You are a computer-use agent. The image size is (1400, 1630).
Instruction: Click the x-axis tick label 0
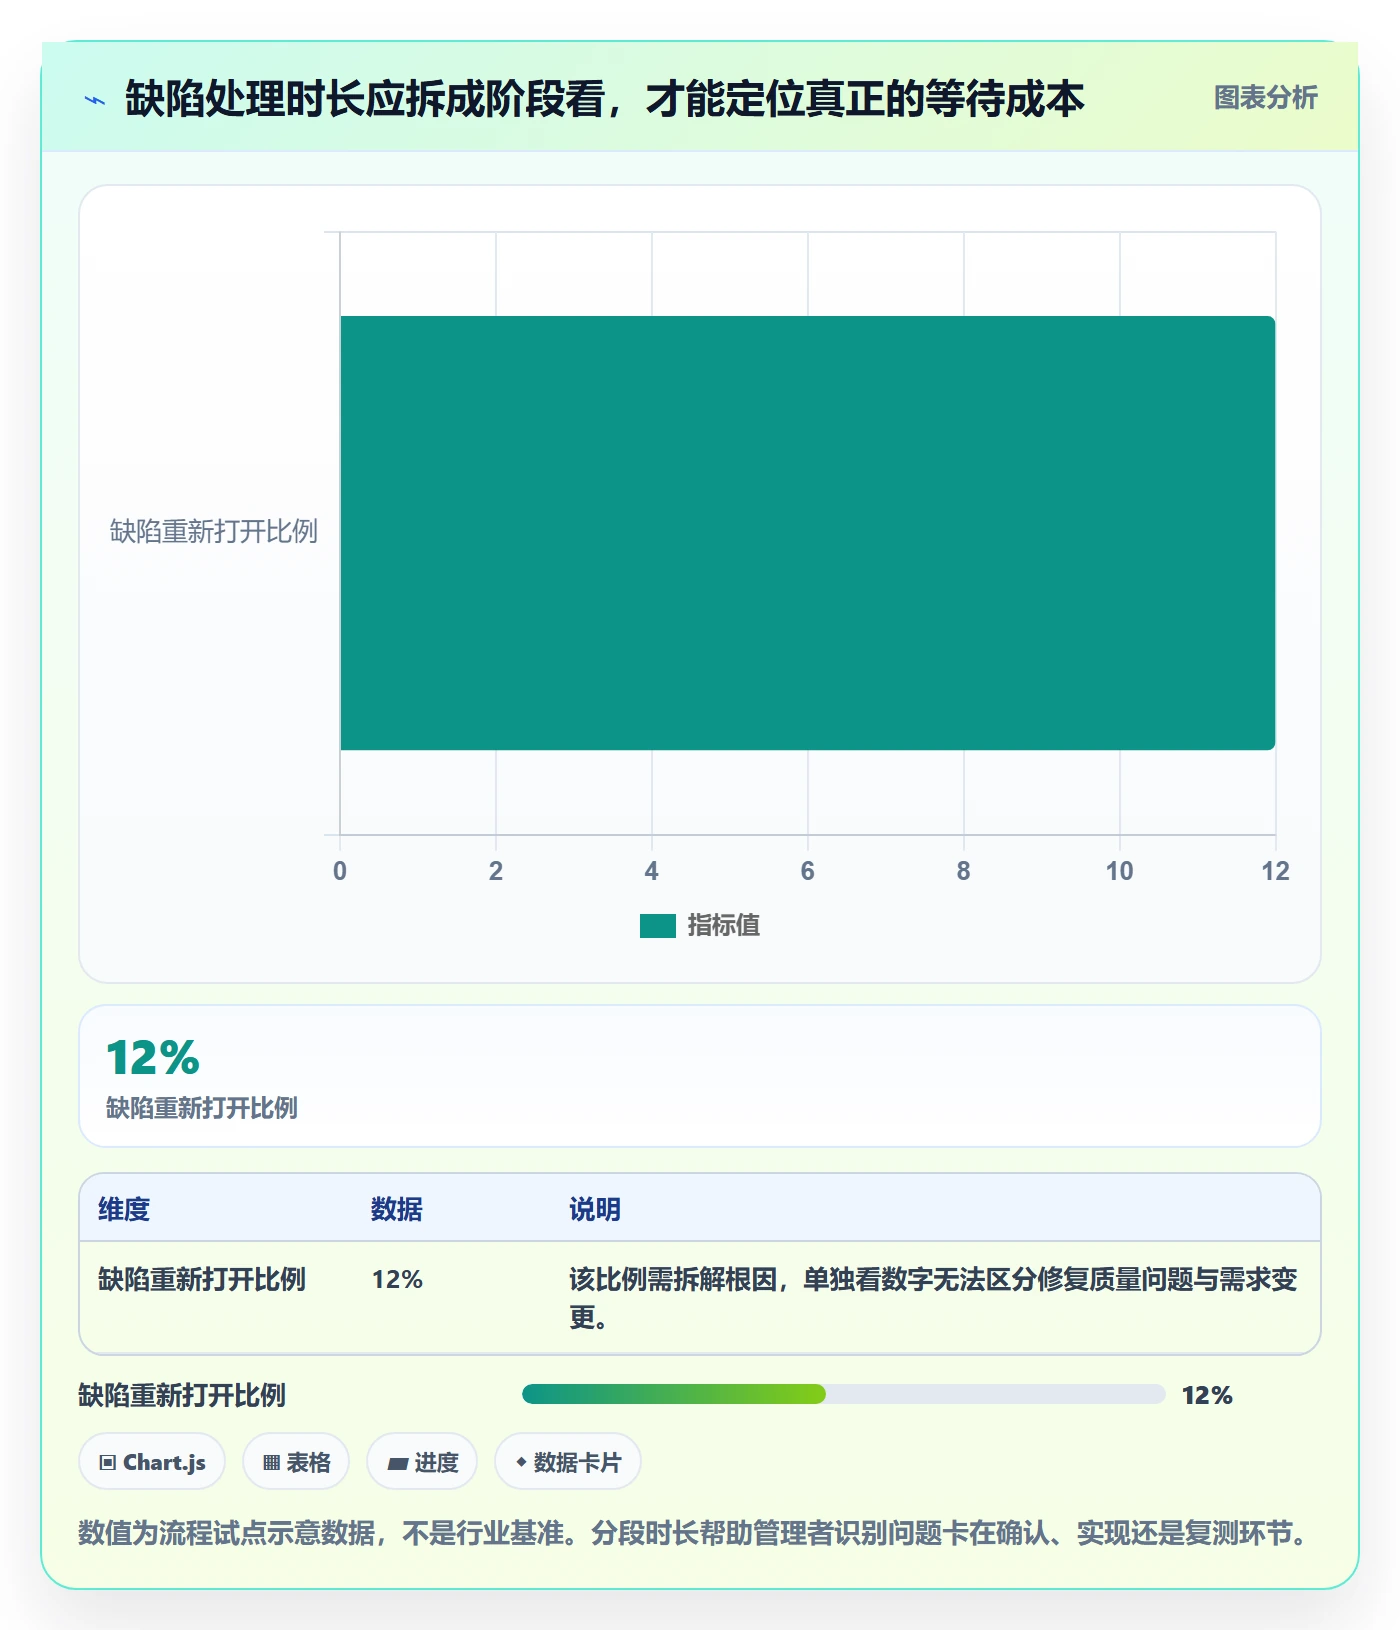340,871
